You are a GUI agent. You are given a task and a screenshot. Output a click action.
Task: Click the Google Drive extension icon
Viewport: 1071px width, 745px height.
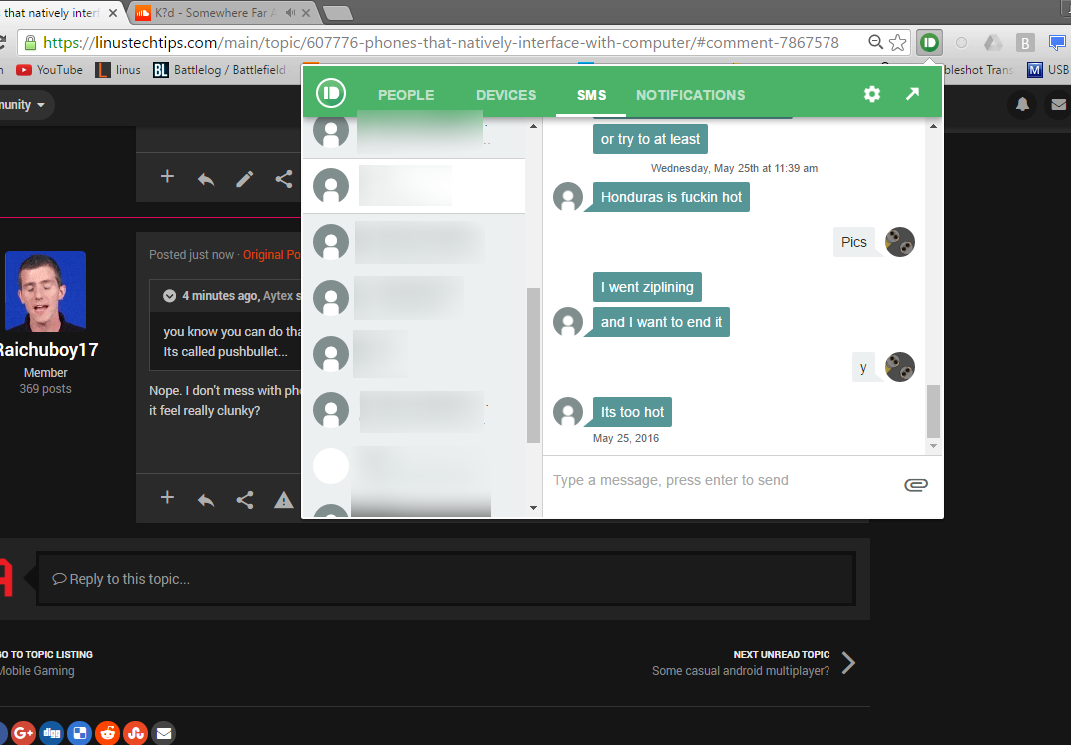pos(992,43)
